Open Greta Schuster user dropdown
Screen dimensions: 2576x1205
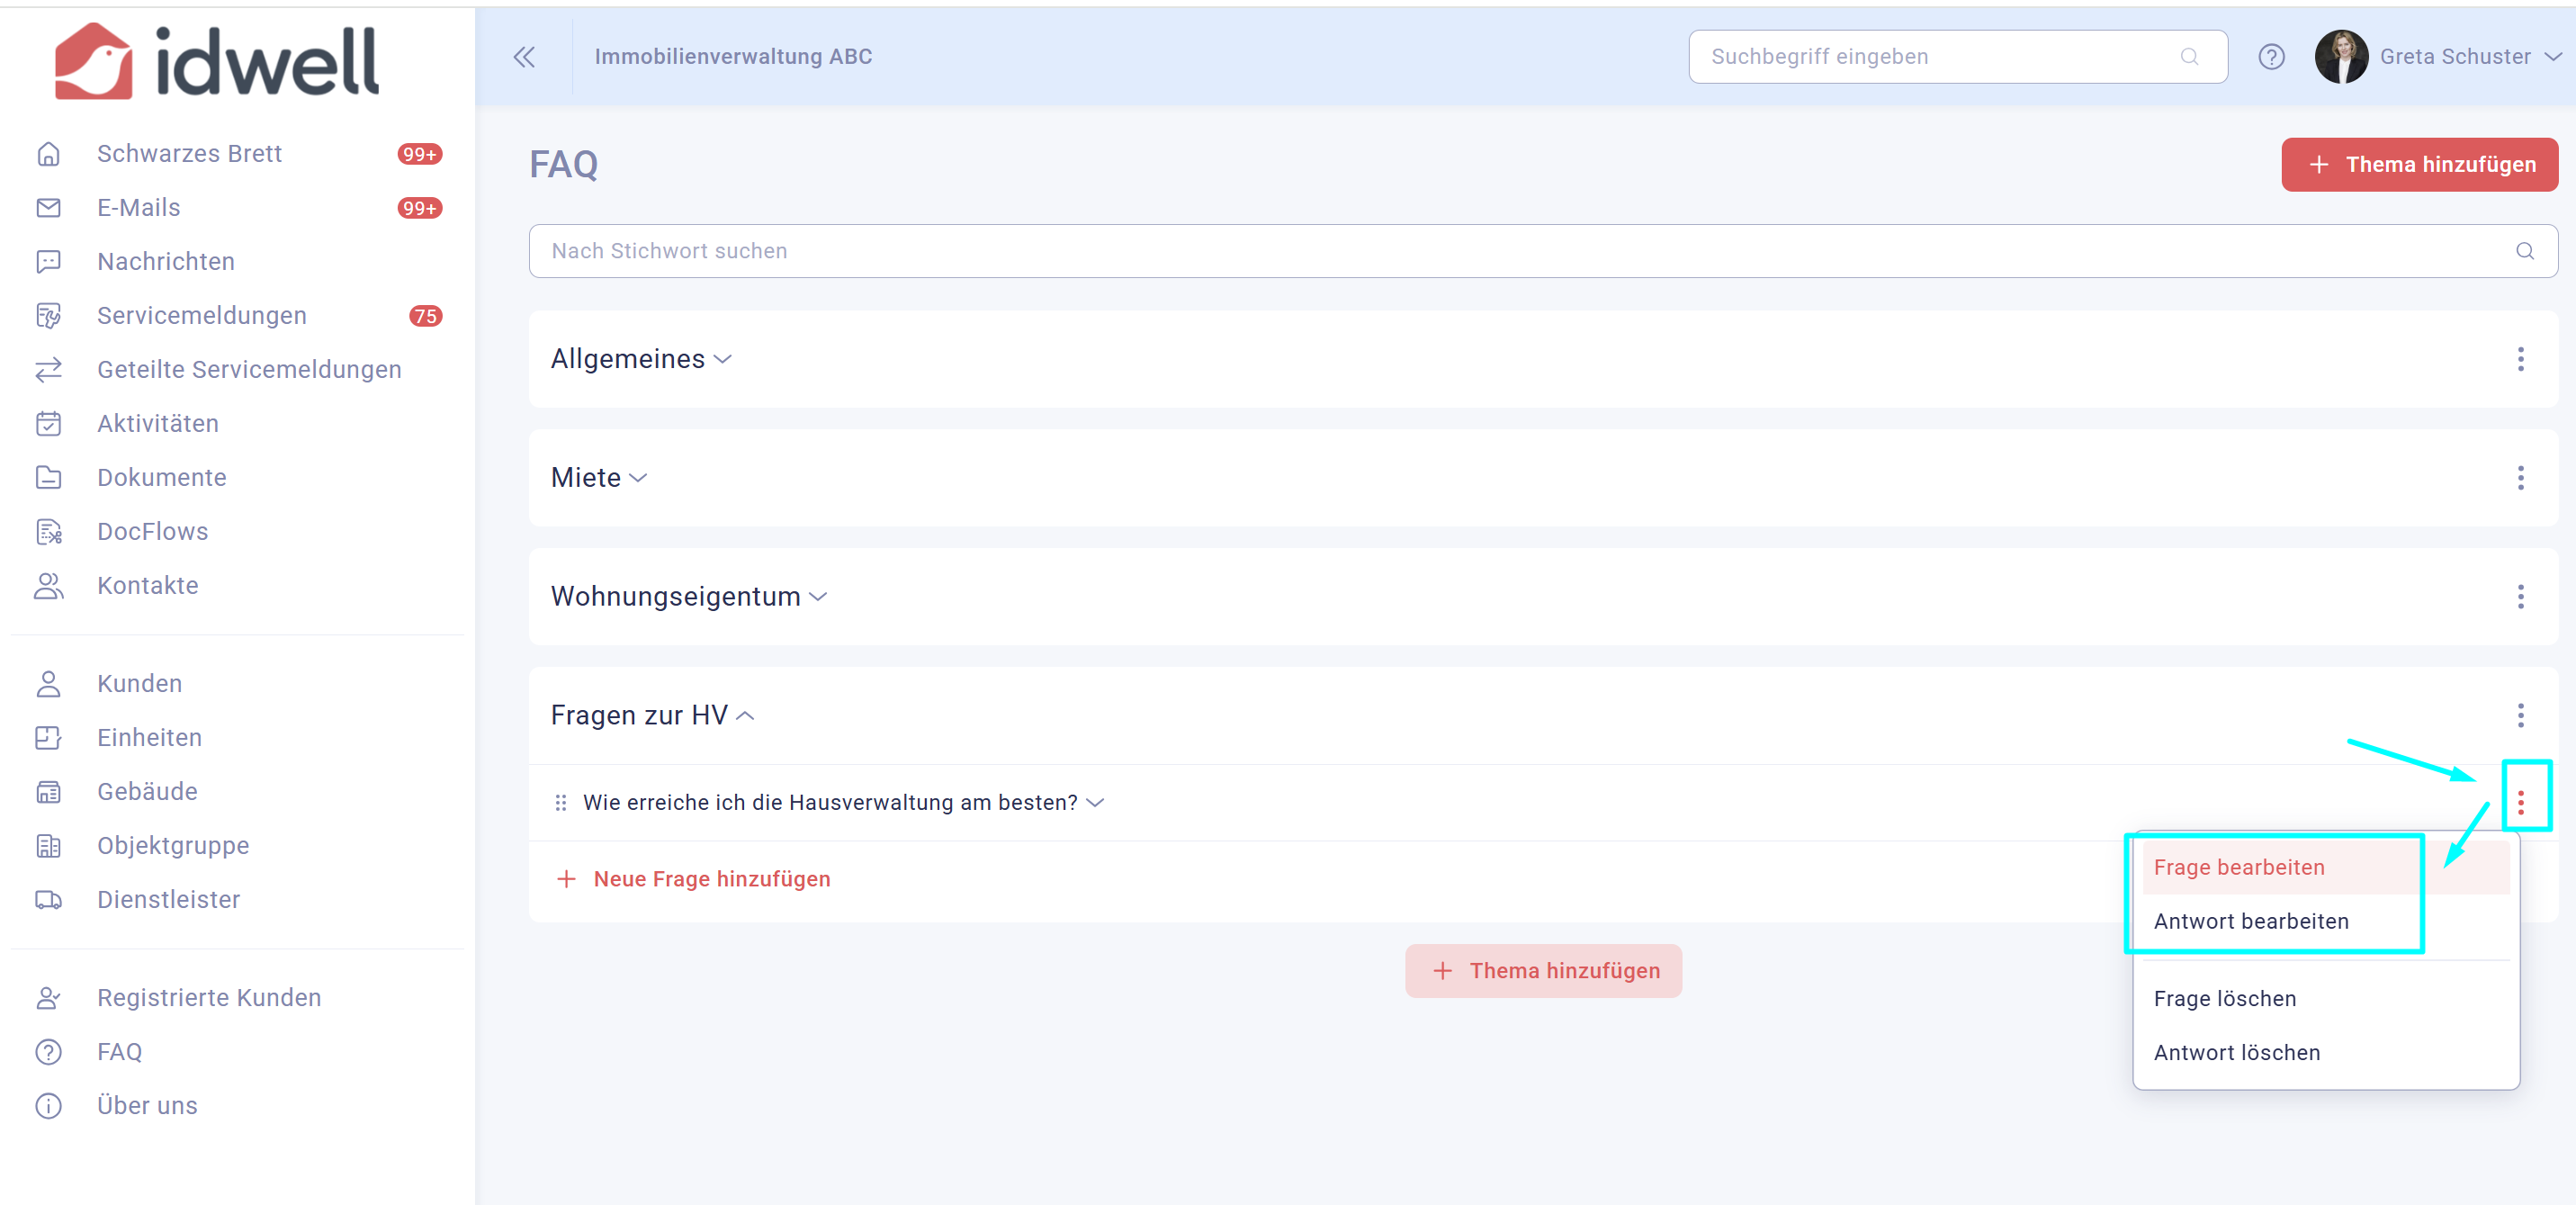pyautogui.click(x=2454, y=57)
